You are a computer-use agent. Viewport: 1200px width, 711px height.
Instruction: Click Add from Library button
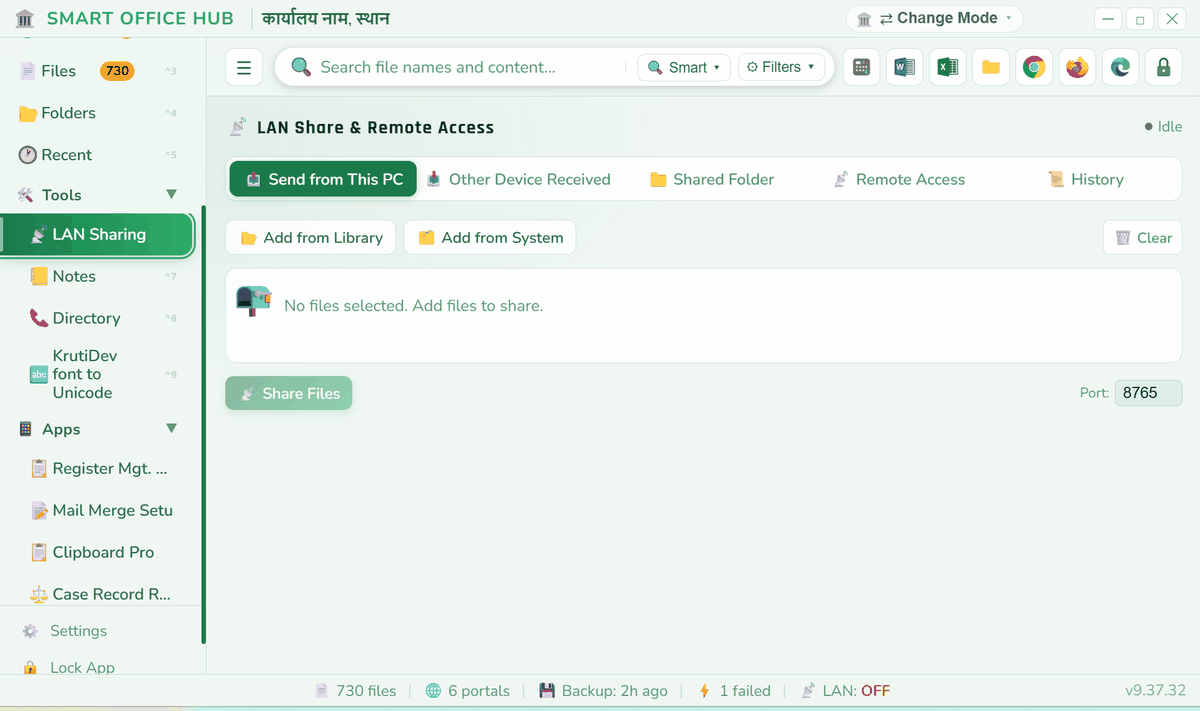click(x=311, y=238)
